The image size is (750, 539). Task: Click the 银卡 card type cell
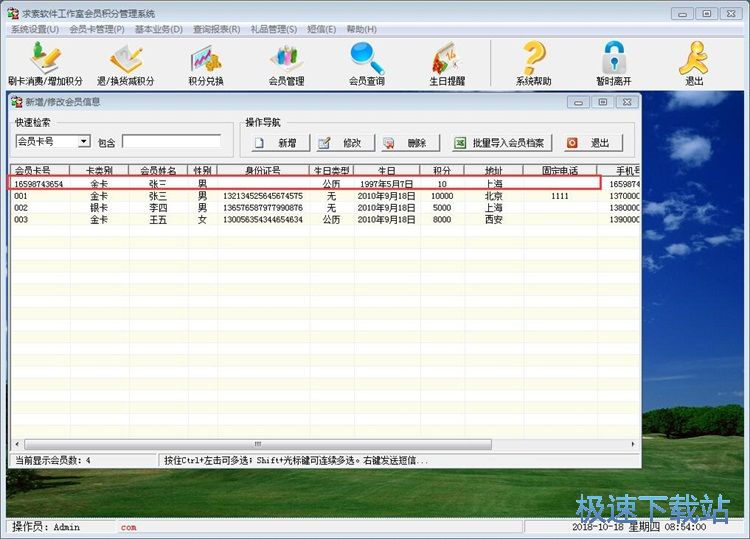99,208
